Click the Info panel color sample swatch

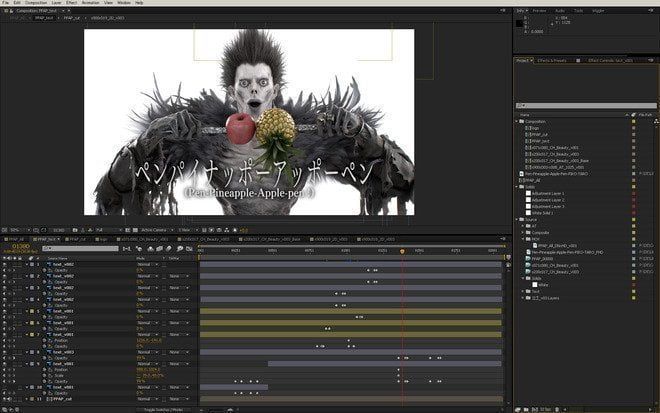(x=519, y=23)
